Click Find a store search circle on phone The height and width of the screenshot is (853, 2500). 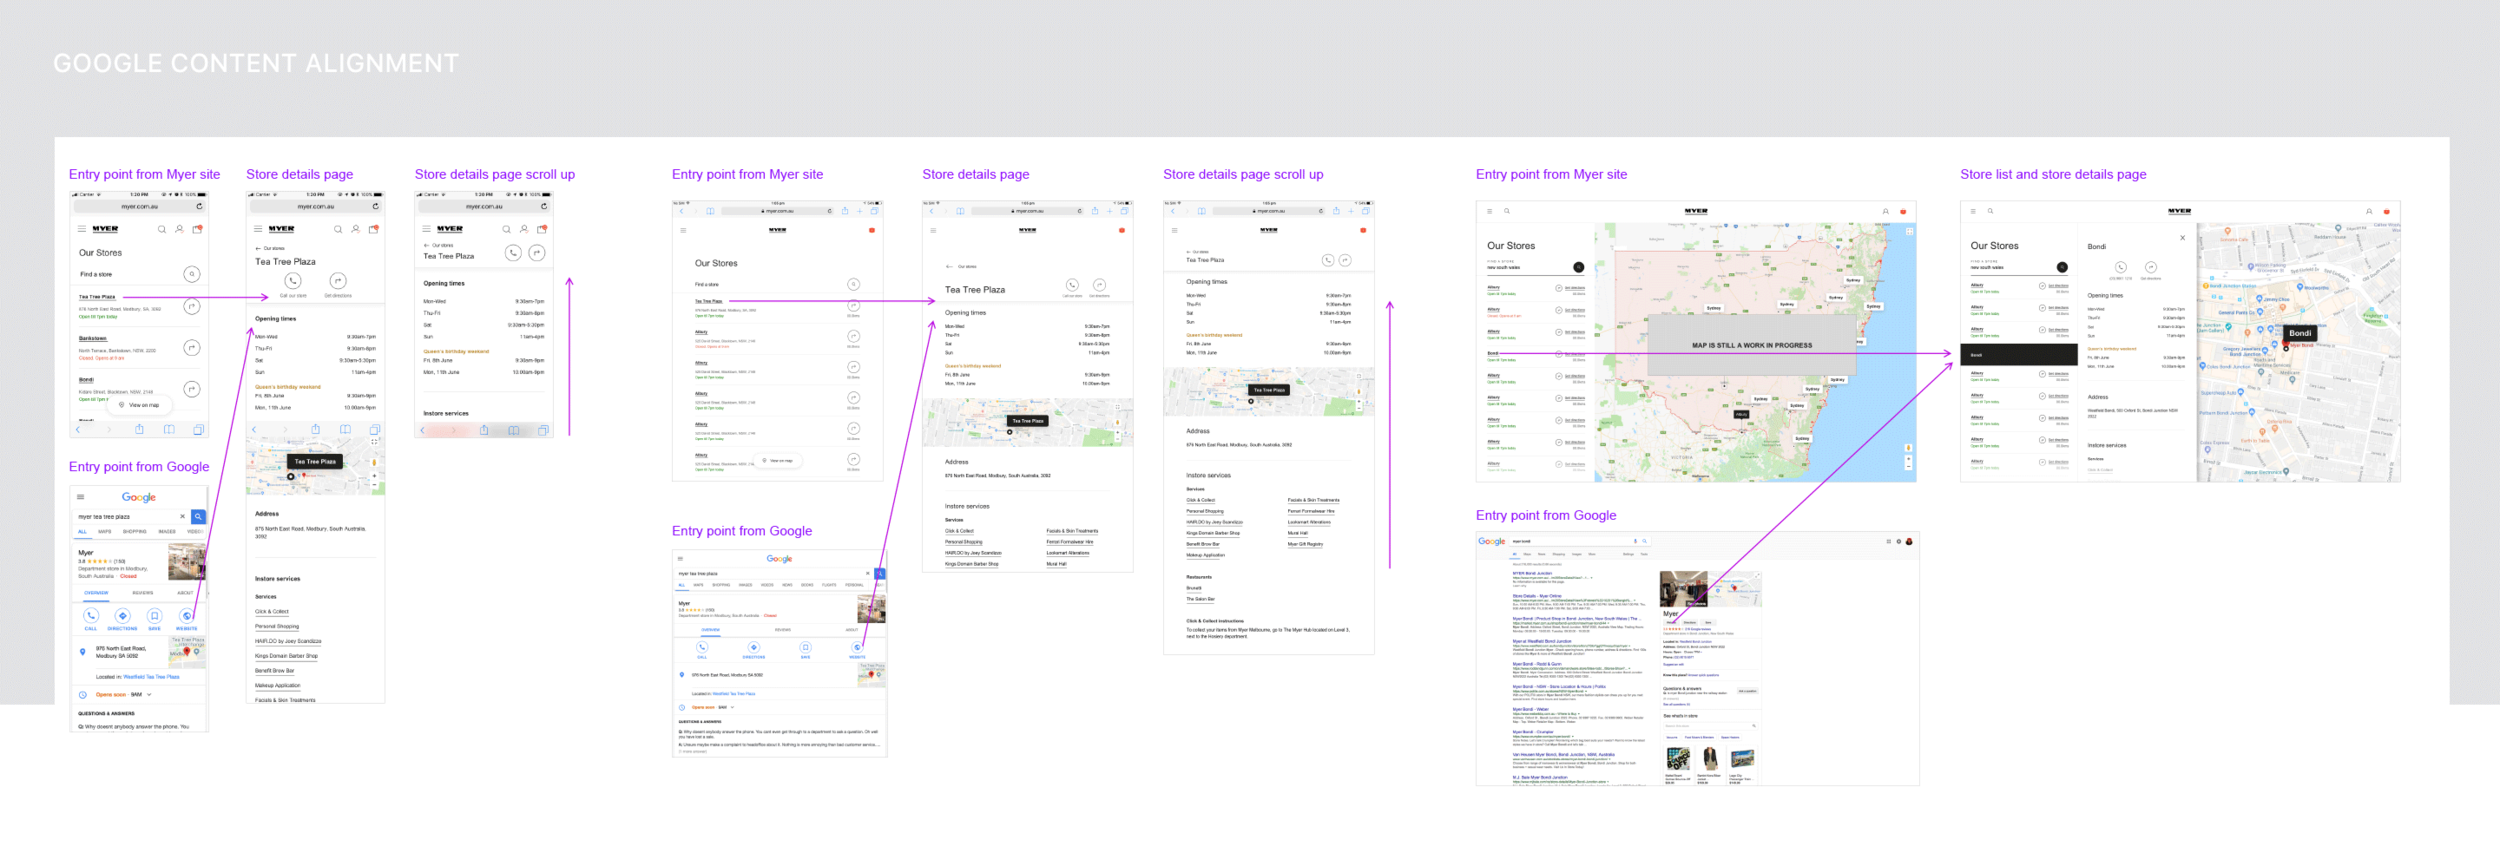(192, 274)
